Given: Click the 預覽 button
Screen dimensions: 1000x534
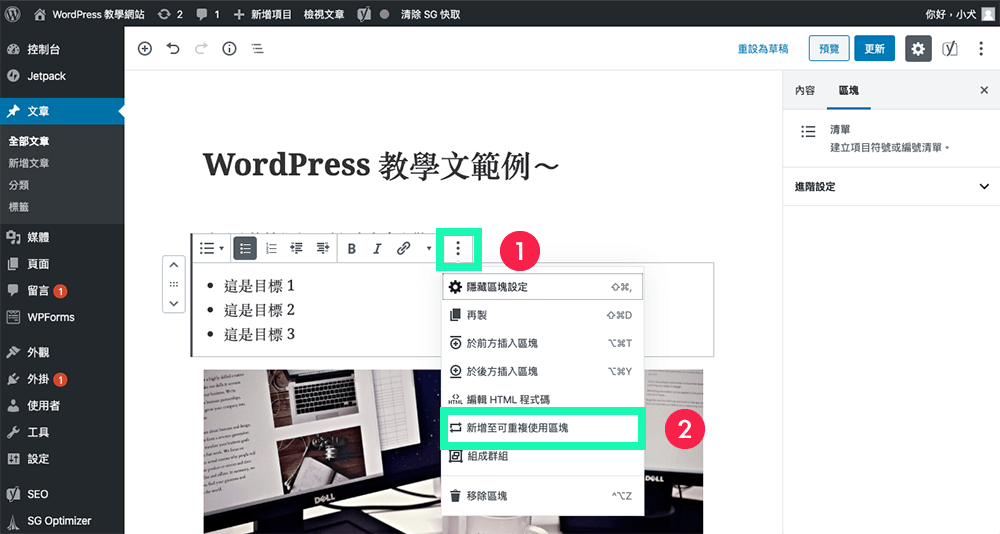Looking at the screenshot, I should coord(829,48).
